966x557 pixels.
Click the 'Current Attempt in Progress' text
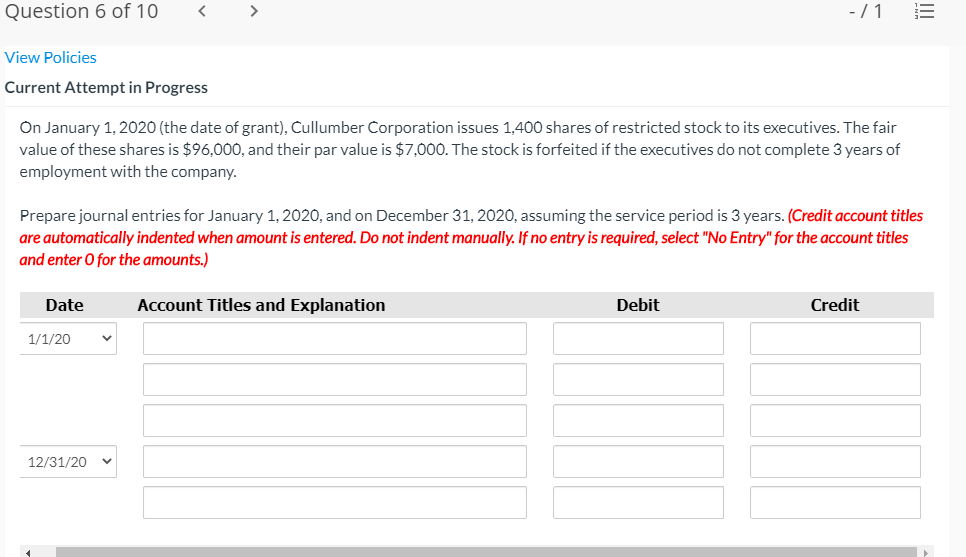[x=106, y=87]
